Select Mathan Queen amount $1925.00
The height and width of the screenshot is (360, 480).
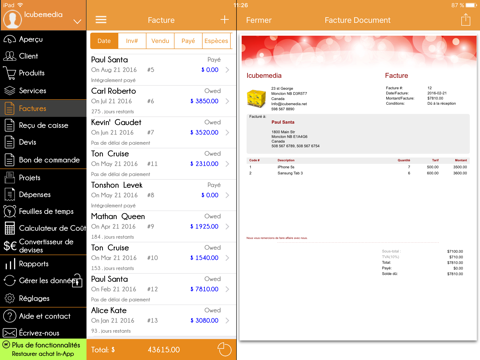click(x=204, y=226)
